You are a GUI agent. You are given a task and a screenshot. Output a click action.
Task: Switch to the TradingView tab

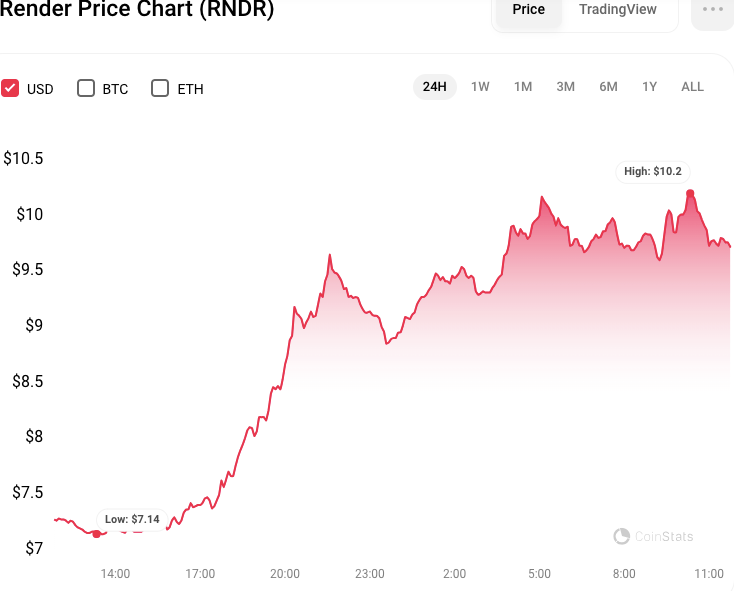617,10
